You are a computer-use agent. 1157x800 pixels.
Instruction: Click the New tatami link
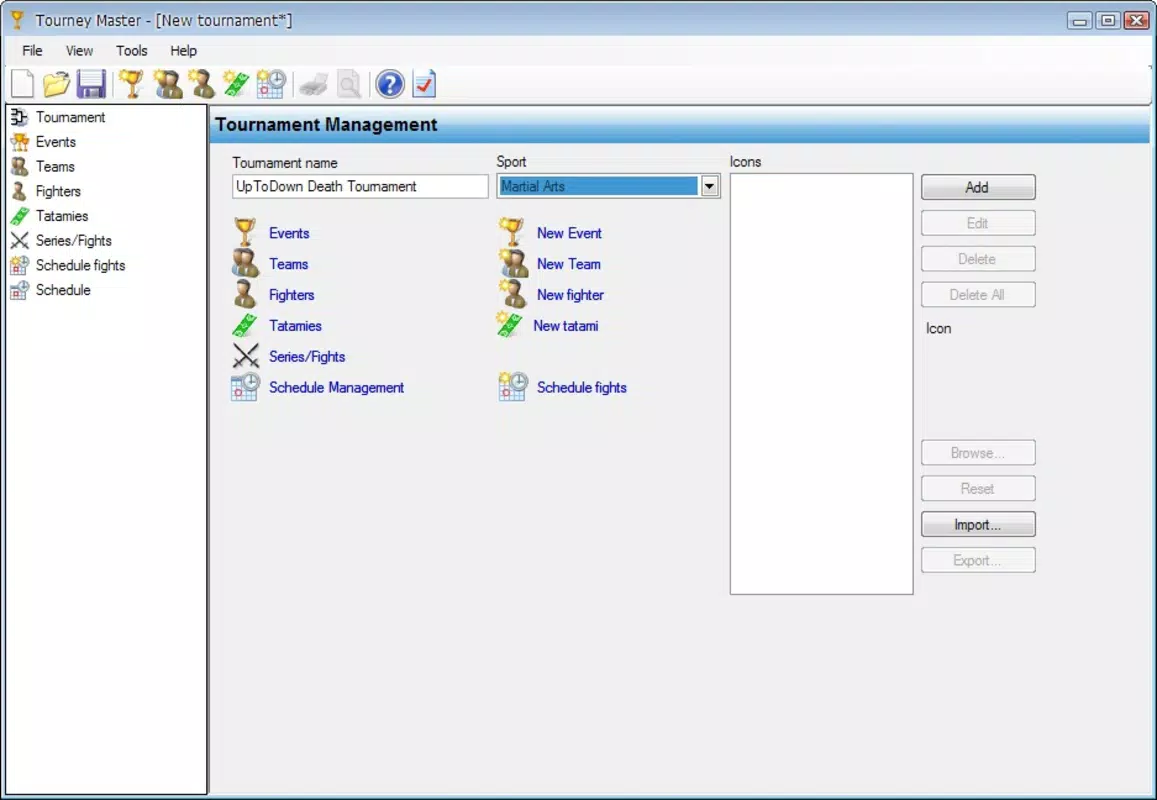pos(565,326)
